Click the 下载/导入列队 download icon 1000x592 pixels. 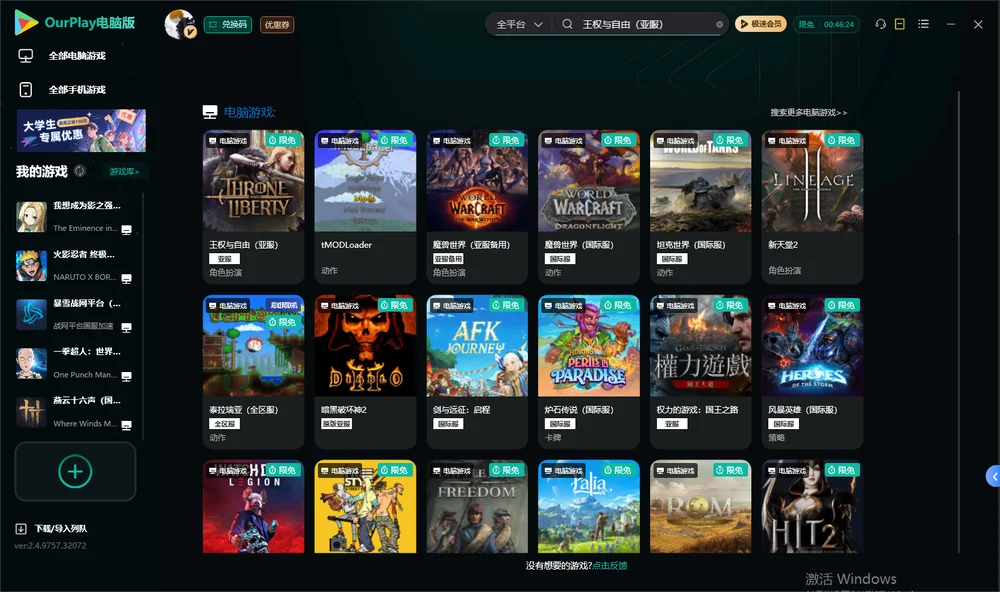(21, 528)
